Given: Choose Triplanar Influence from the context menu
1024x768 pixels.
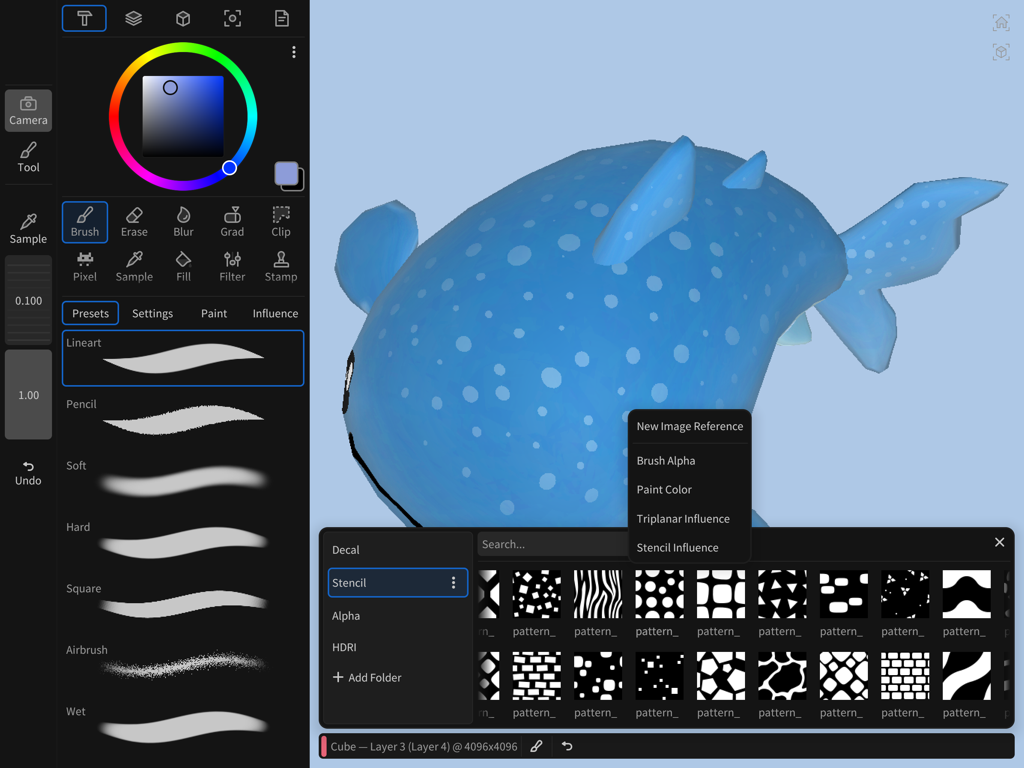Looking at the screenshot, I should click(684, 518).
